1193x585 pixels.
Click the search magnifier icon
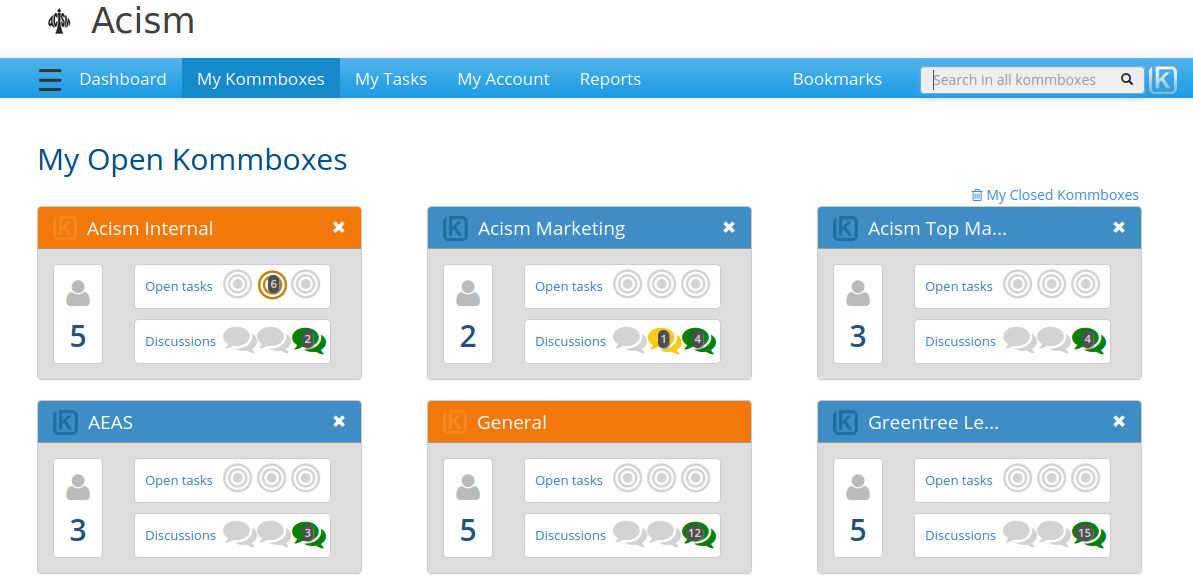(1127, 80)
